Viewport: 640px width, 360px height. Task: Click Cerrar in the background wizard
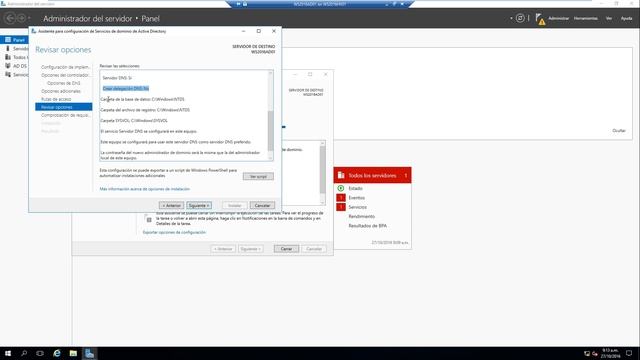[x=286, y=249]
